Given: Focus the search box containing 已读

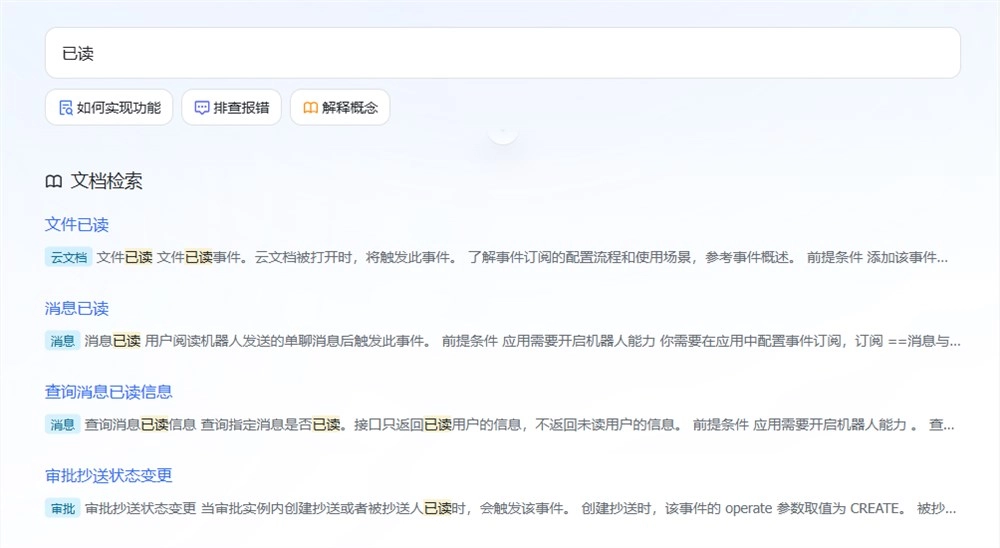Looking at the screenshot, I should coord(502,53).
